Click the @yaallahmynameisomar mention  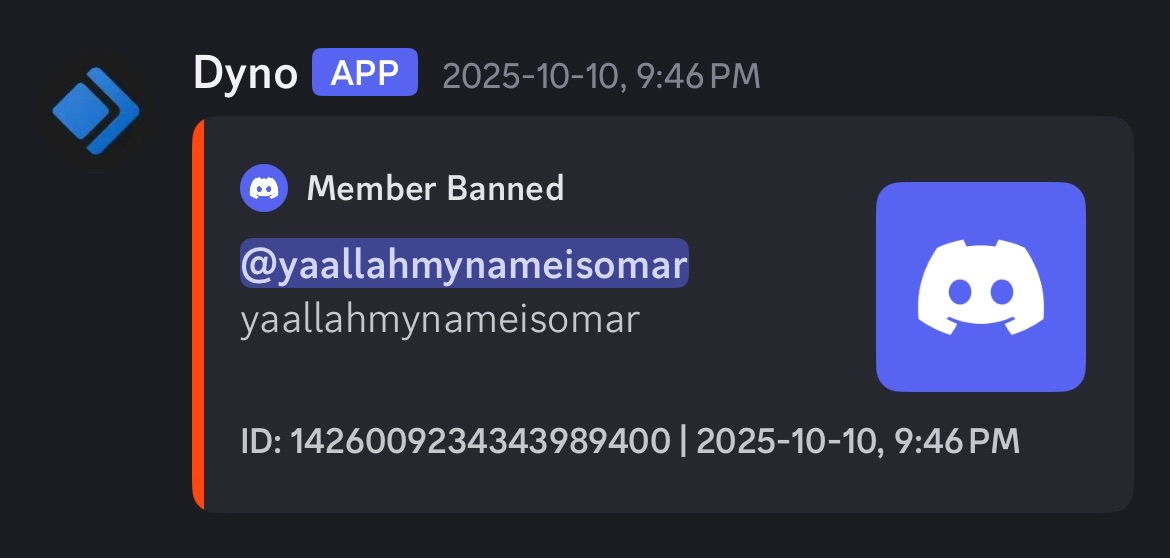[x=464, y=264]
